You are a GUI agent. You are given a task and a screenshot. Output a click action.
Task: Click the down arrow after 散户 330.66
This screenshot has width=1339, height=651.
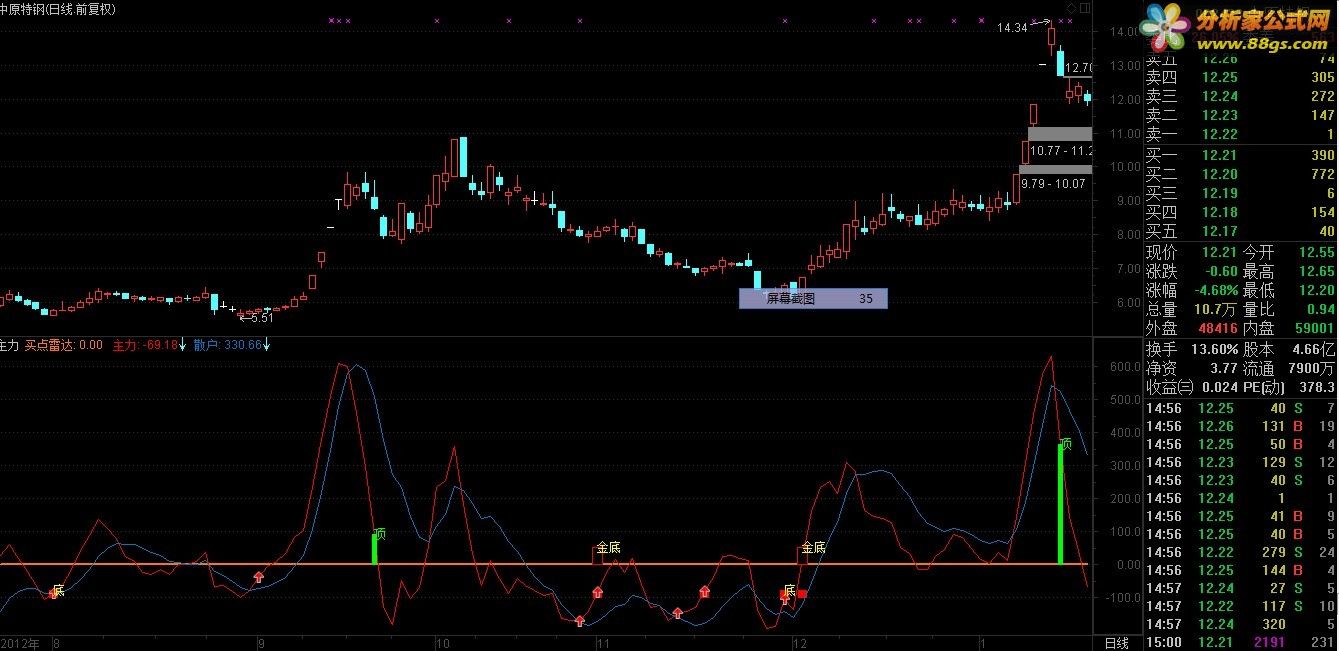pos(267,345)
